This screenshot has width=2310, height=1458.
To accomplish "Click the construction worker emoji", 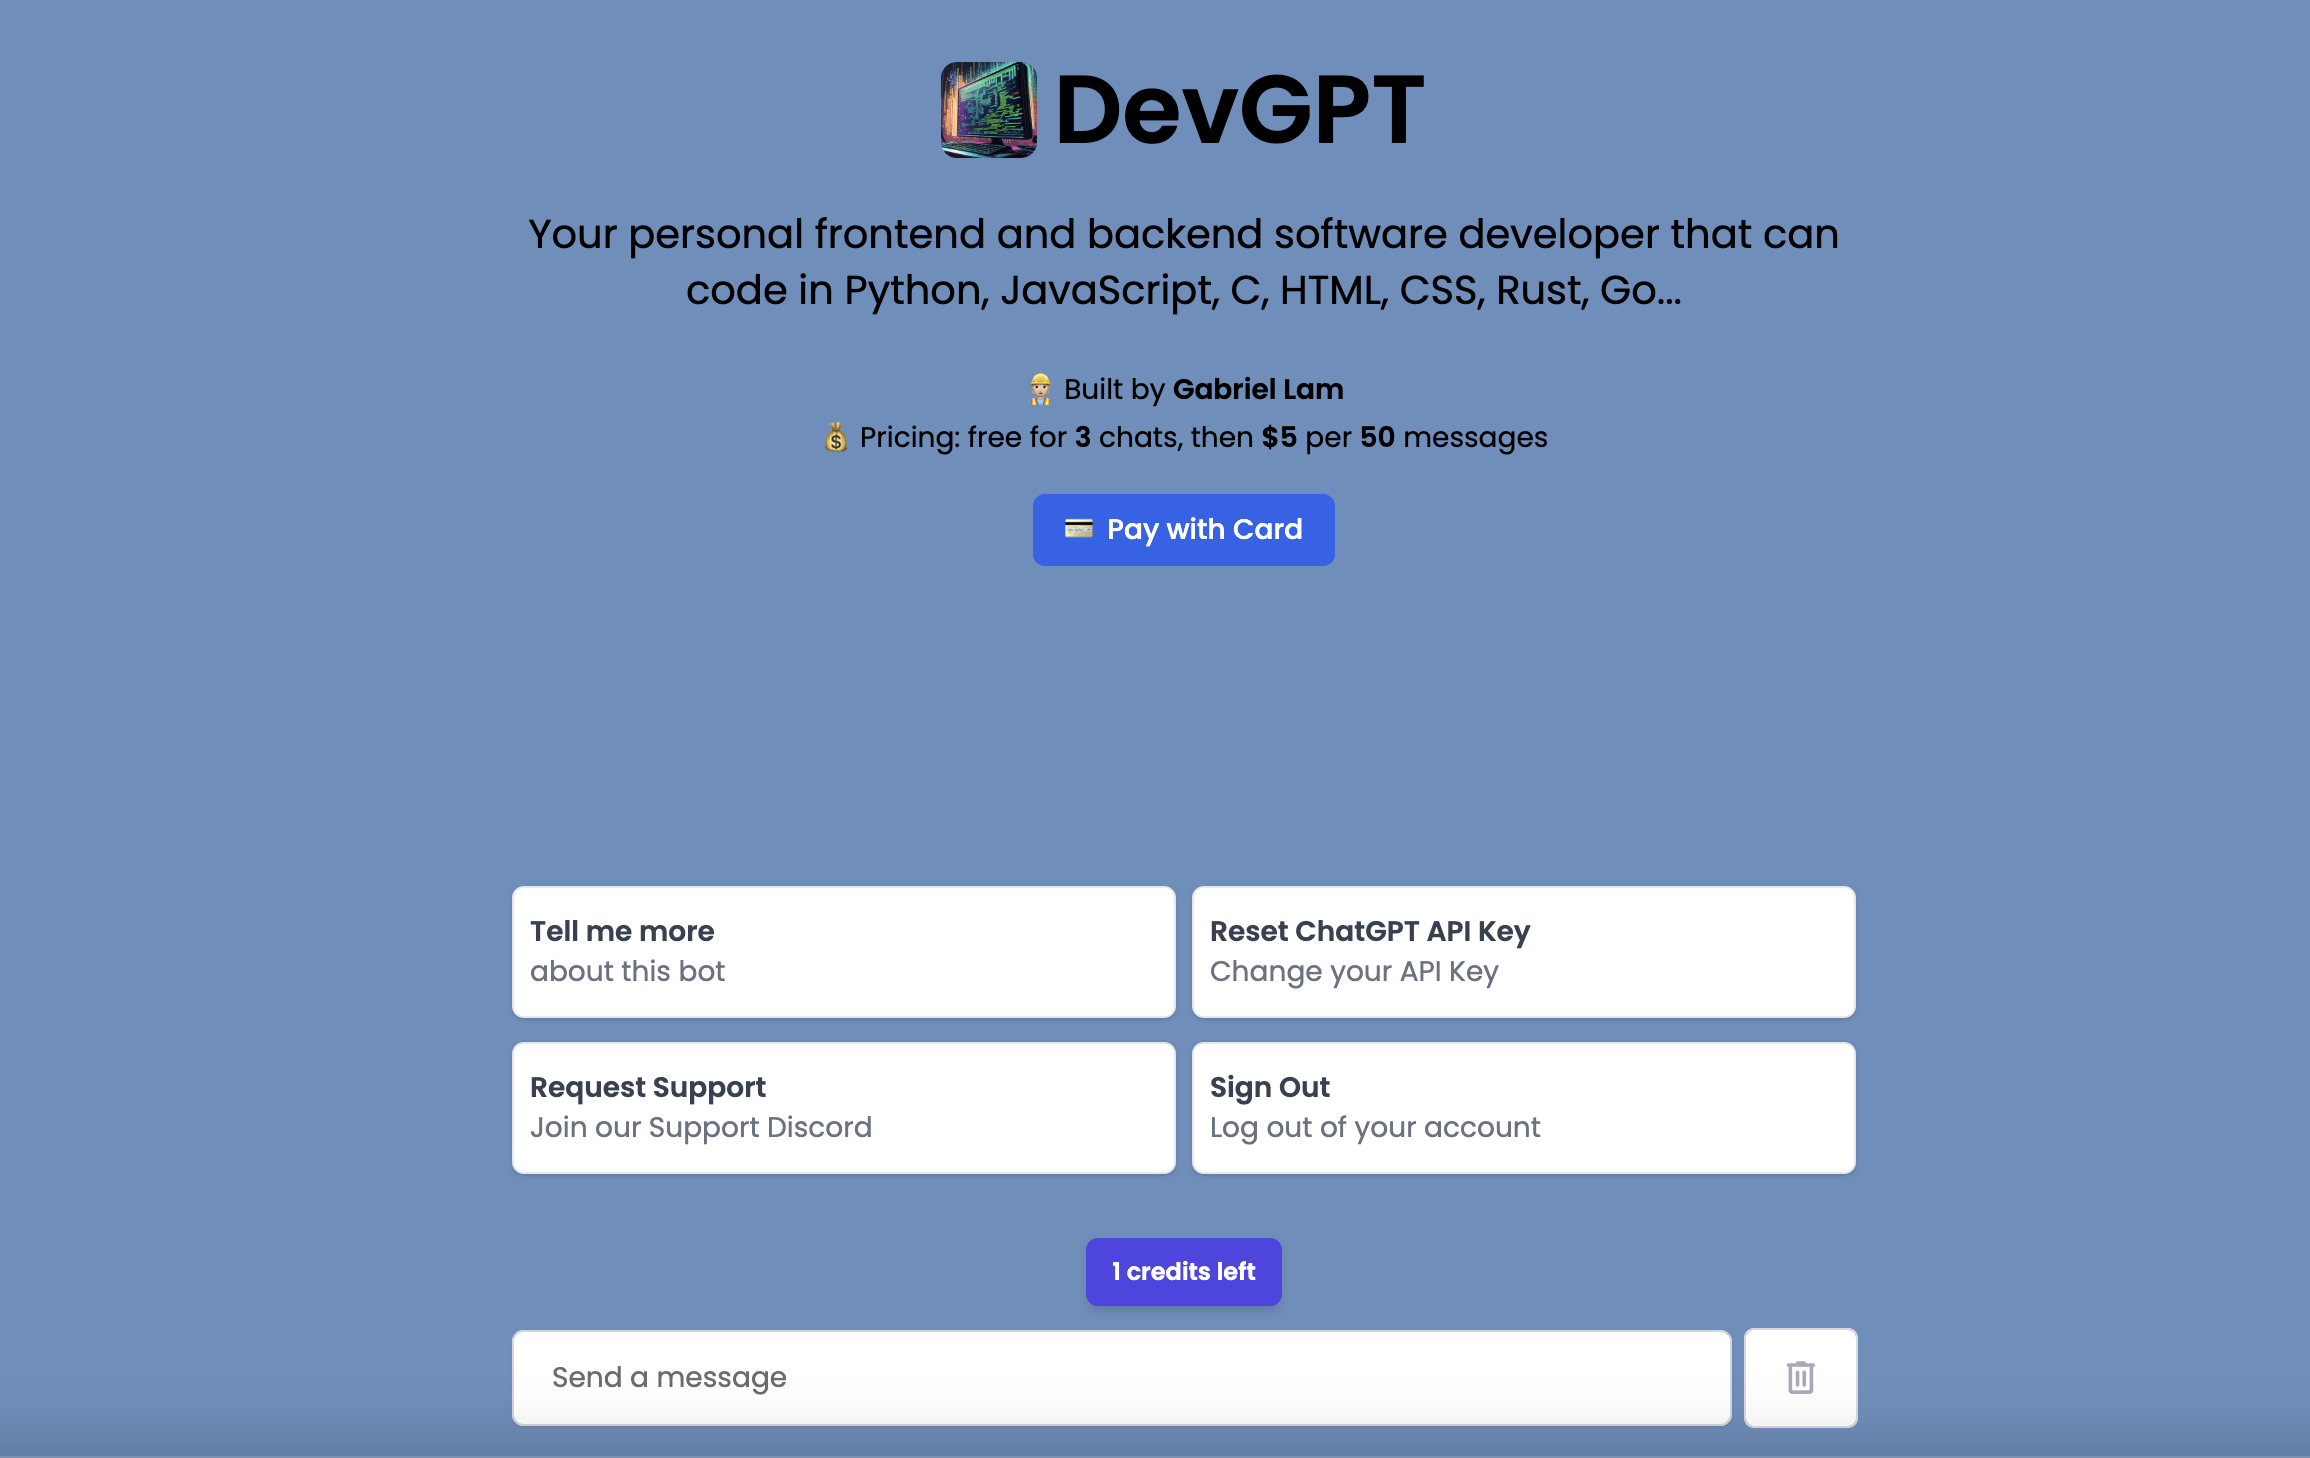I will click(1040, 389).
